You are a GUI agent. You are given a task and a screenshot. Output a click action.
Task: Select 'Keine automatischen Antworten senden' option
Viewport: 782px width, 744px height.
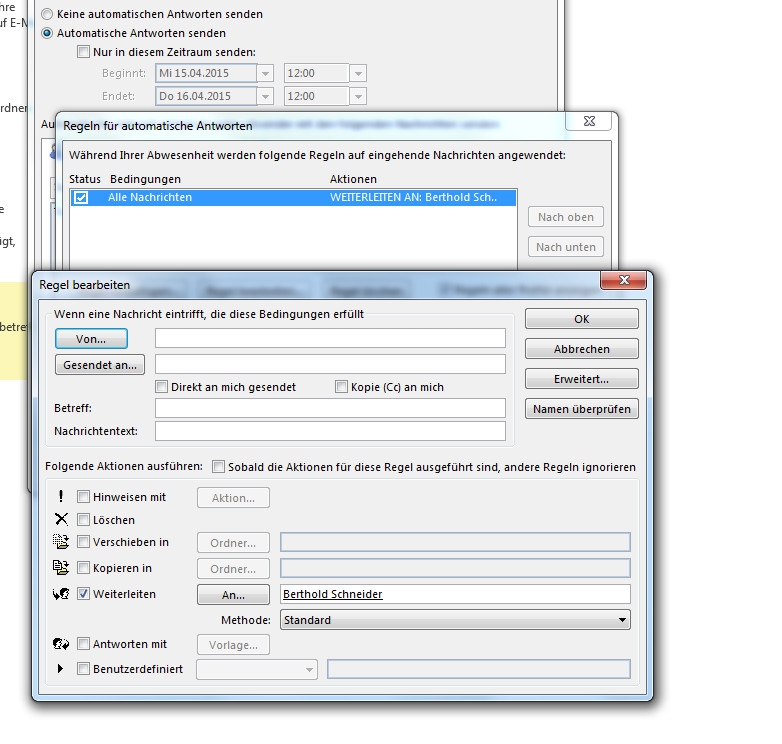point(48,15)
